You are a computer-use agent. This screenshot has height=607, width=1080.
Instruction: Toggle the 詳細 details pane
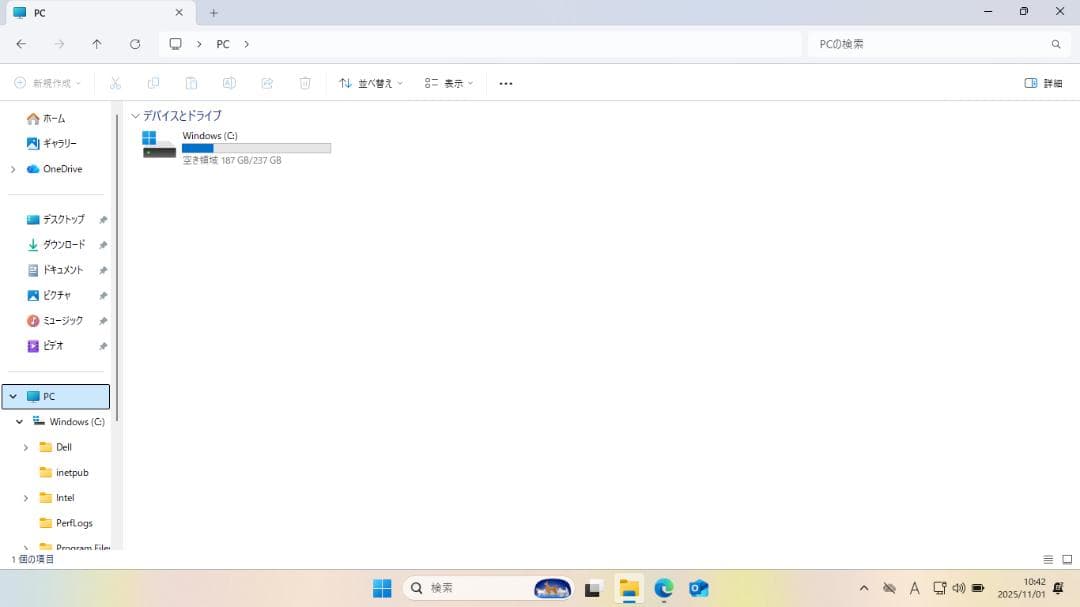pyautogui.click(x=1043, y=83)
